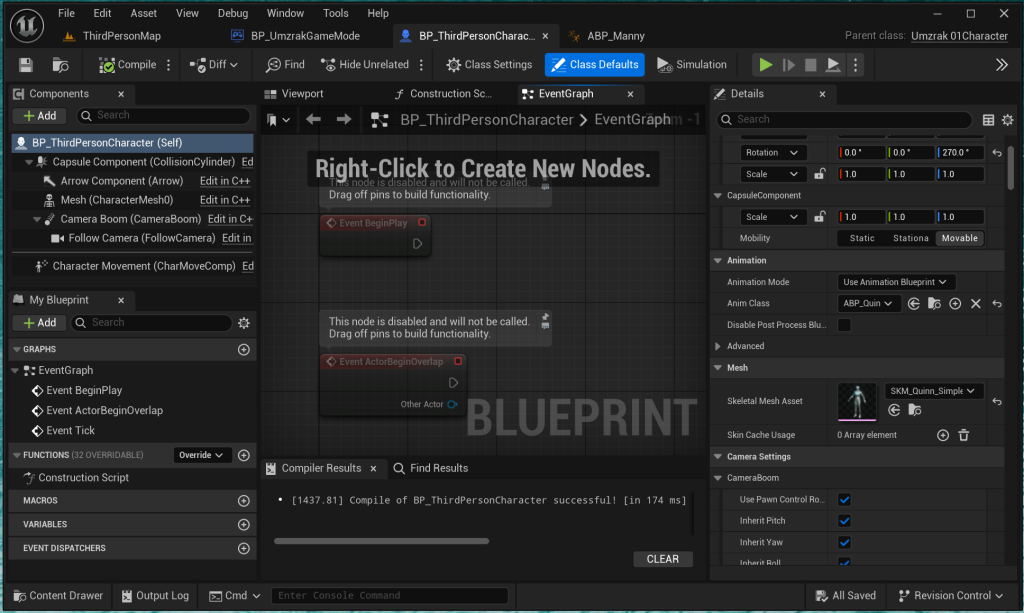Open Umzrak01Character parent class link

[x=959, y=36]
